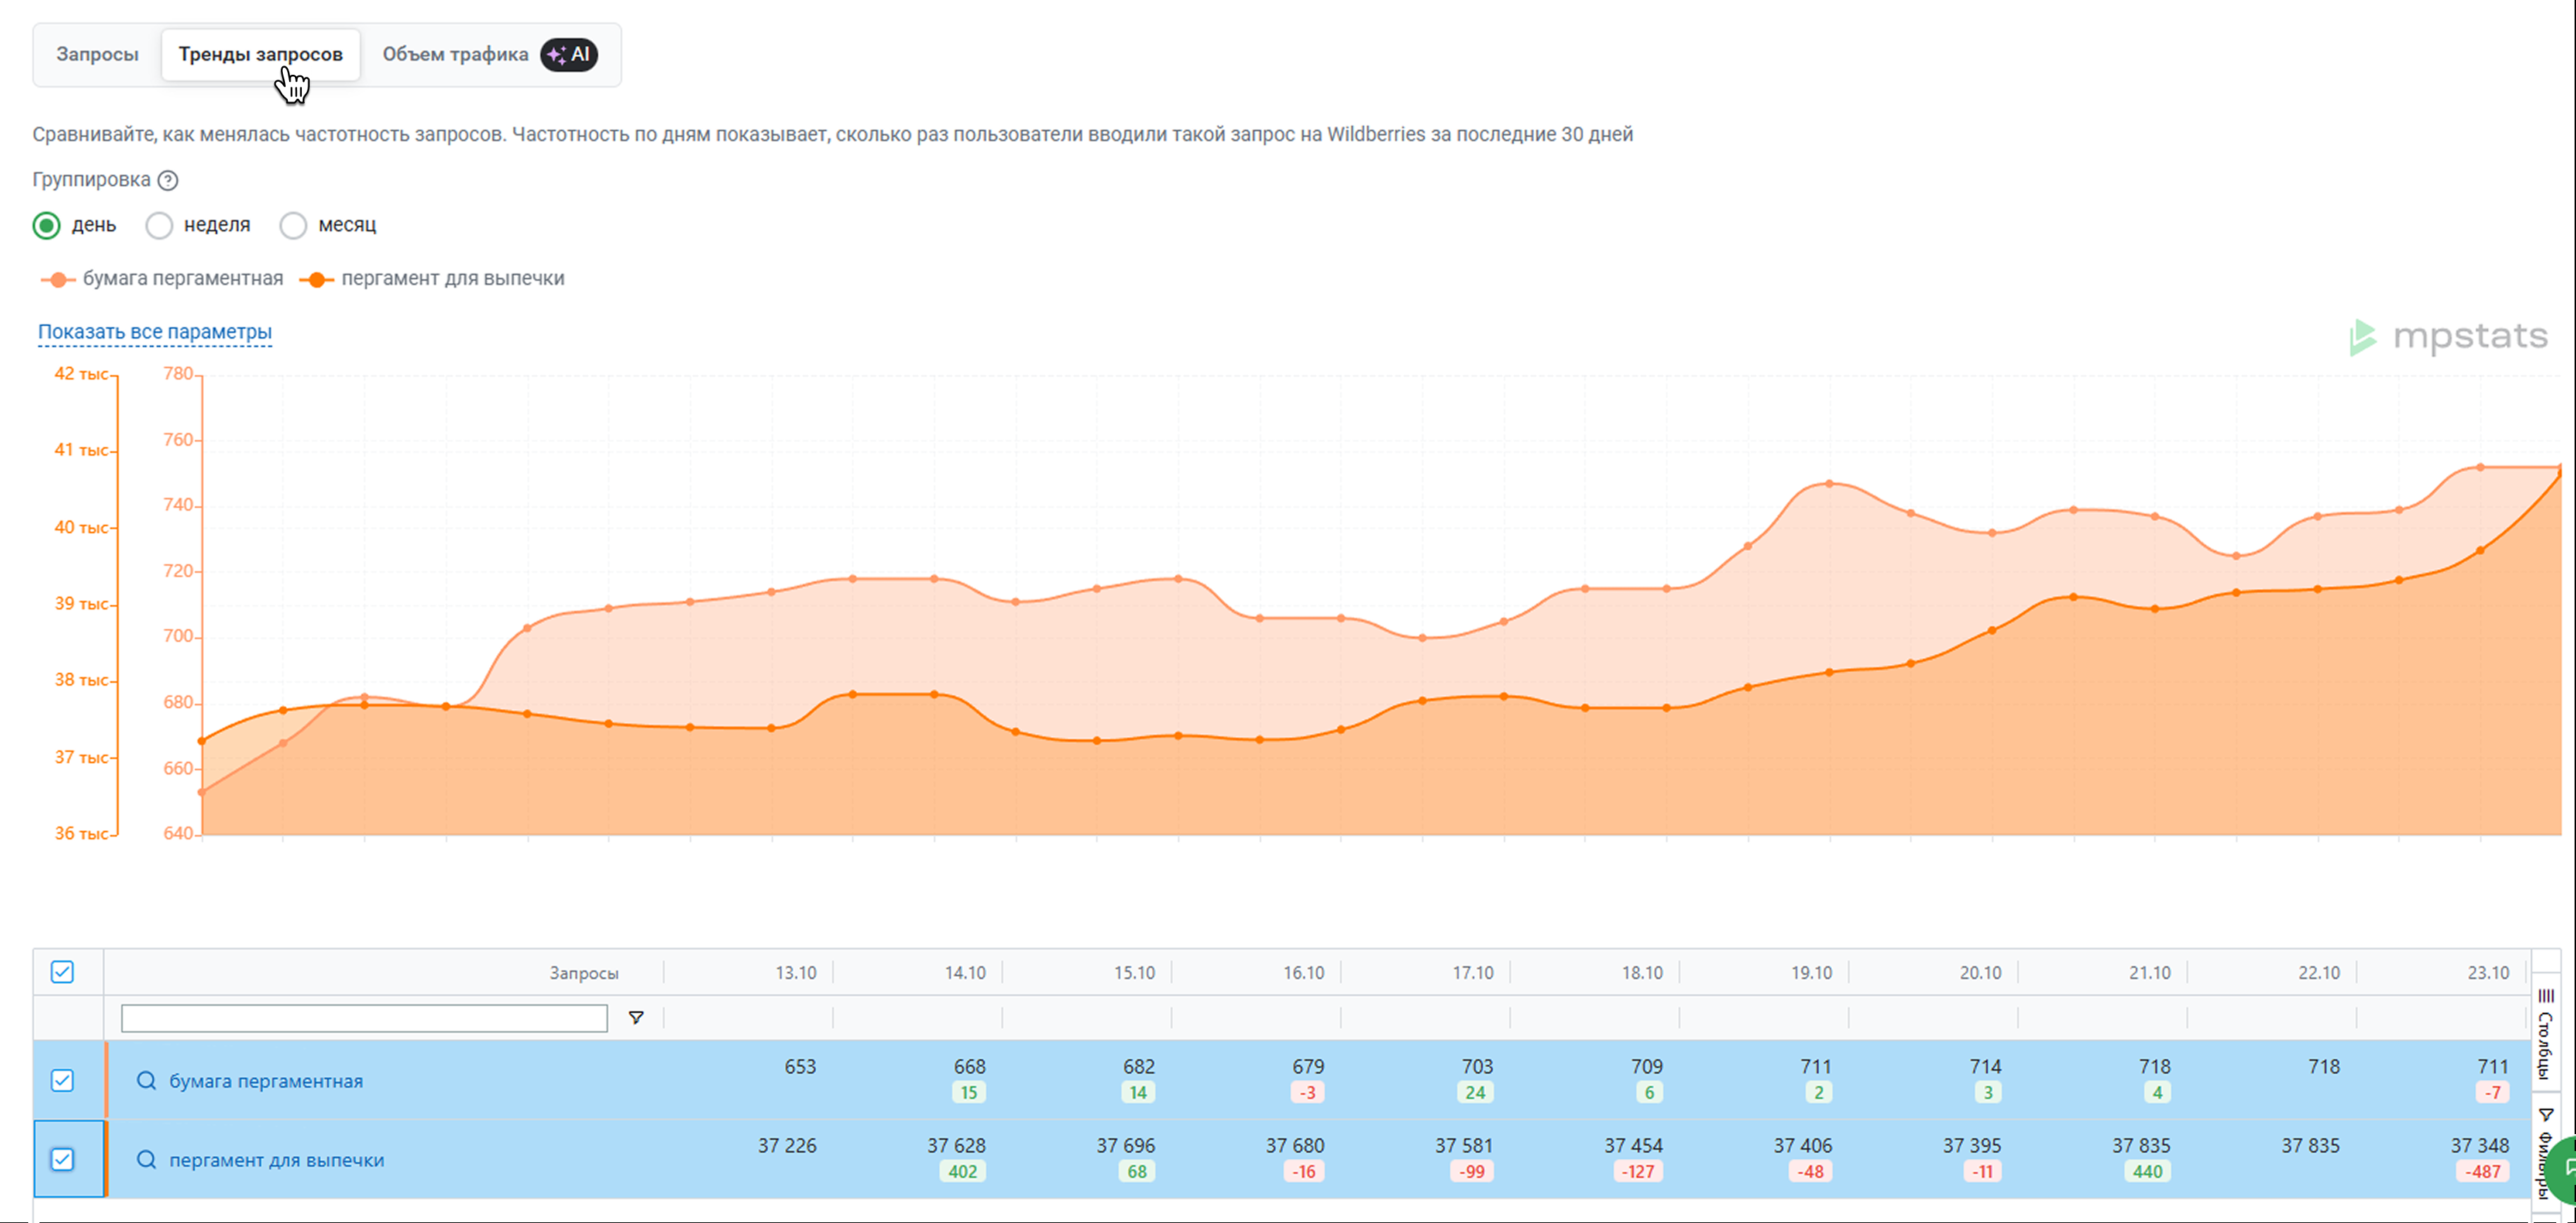The image size is (2576, 1223).
Task: Click the filter funnel icon in Запросы column
Action: pos(636,1018)
